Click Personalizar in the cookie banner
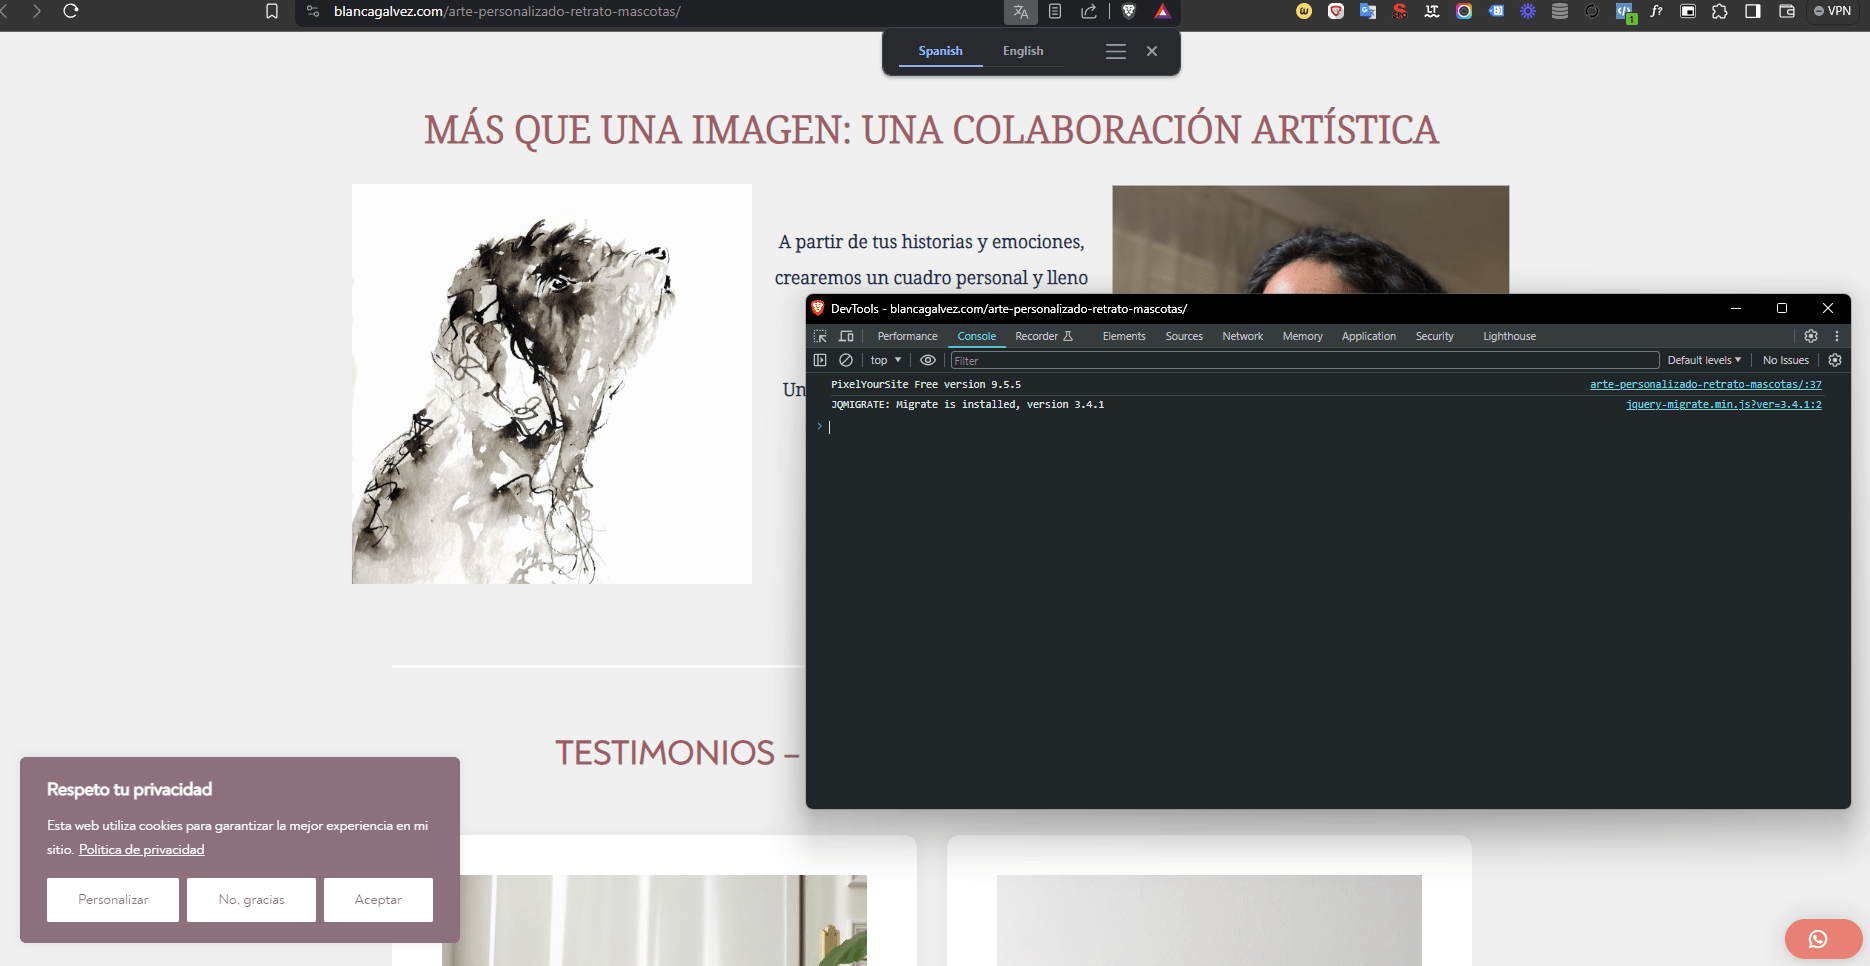 [x=113, y=900]
